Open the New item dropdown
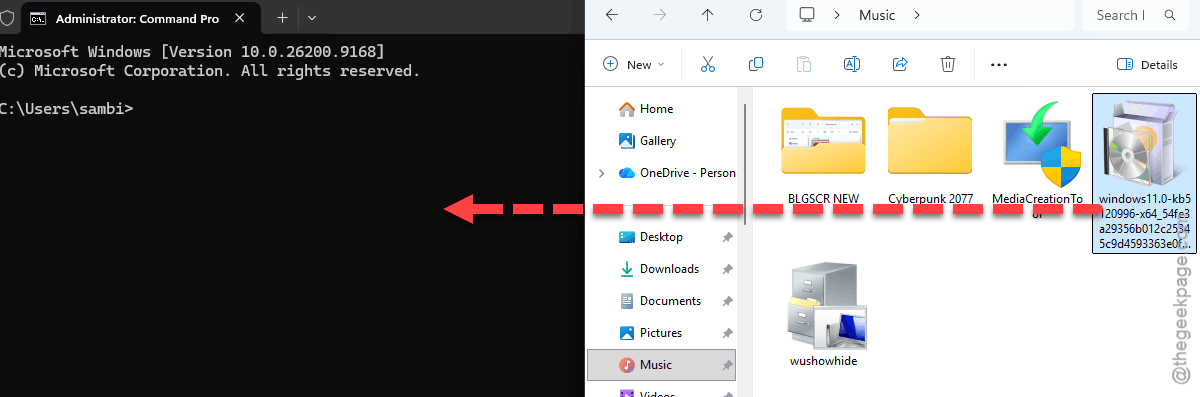This screenshot has height=397, width=1200. coord(635,64)
